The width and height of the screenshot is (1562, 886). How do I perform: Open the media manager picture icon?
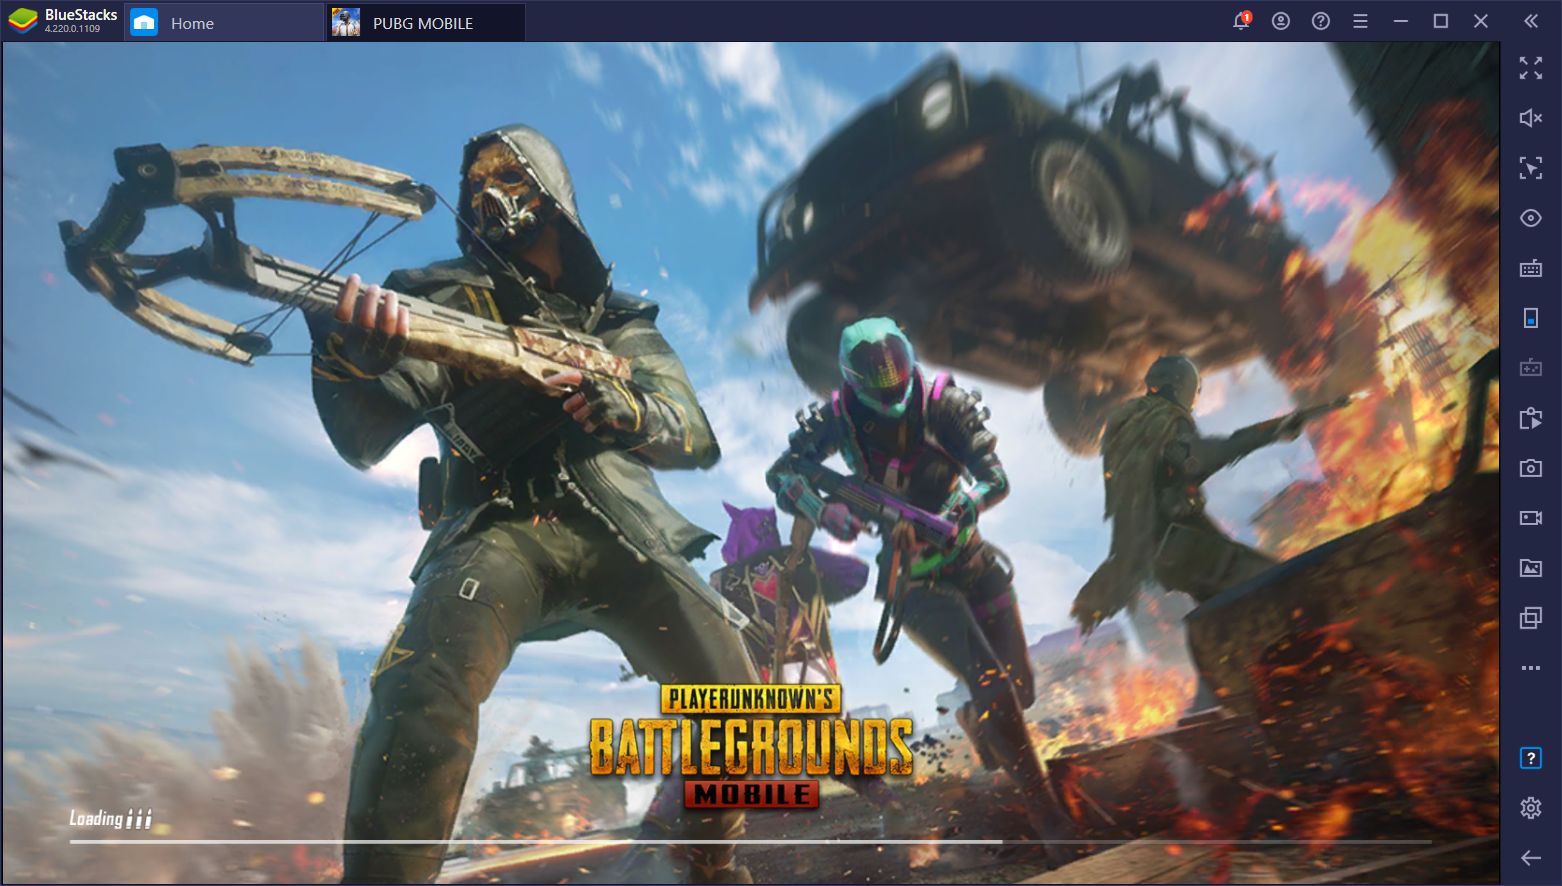(1531, 568)
